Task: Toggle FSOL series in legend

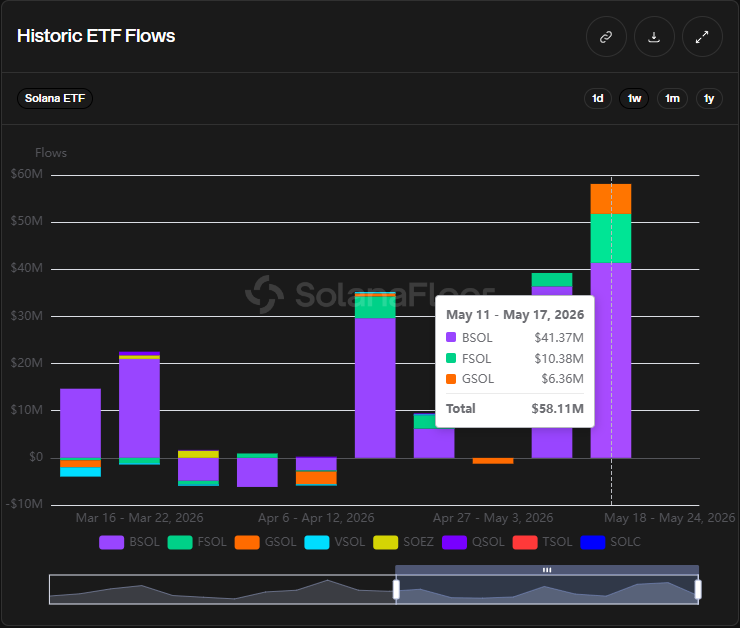Action: (x=197, y=542)
